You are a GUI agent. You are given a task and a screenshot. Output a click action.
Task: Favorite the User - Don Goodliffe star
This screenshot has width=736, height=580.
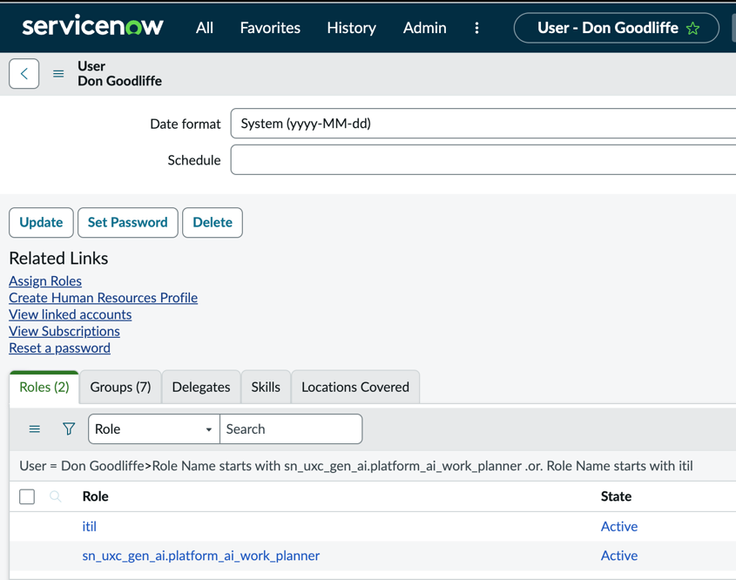(x=693, y=28)
